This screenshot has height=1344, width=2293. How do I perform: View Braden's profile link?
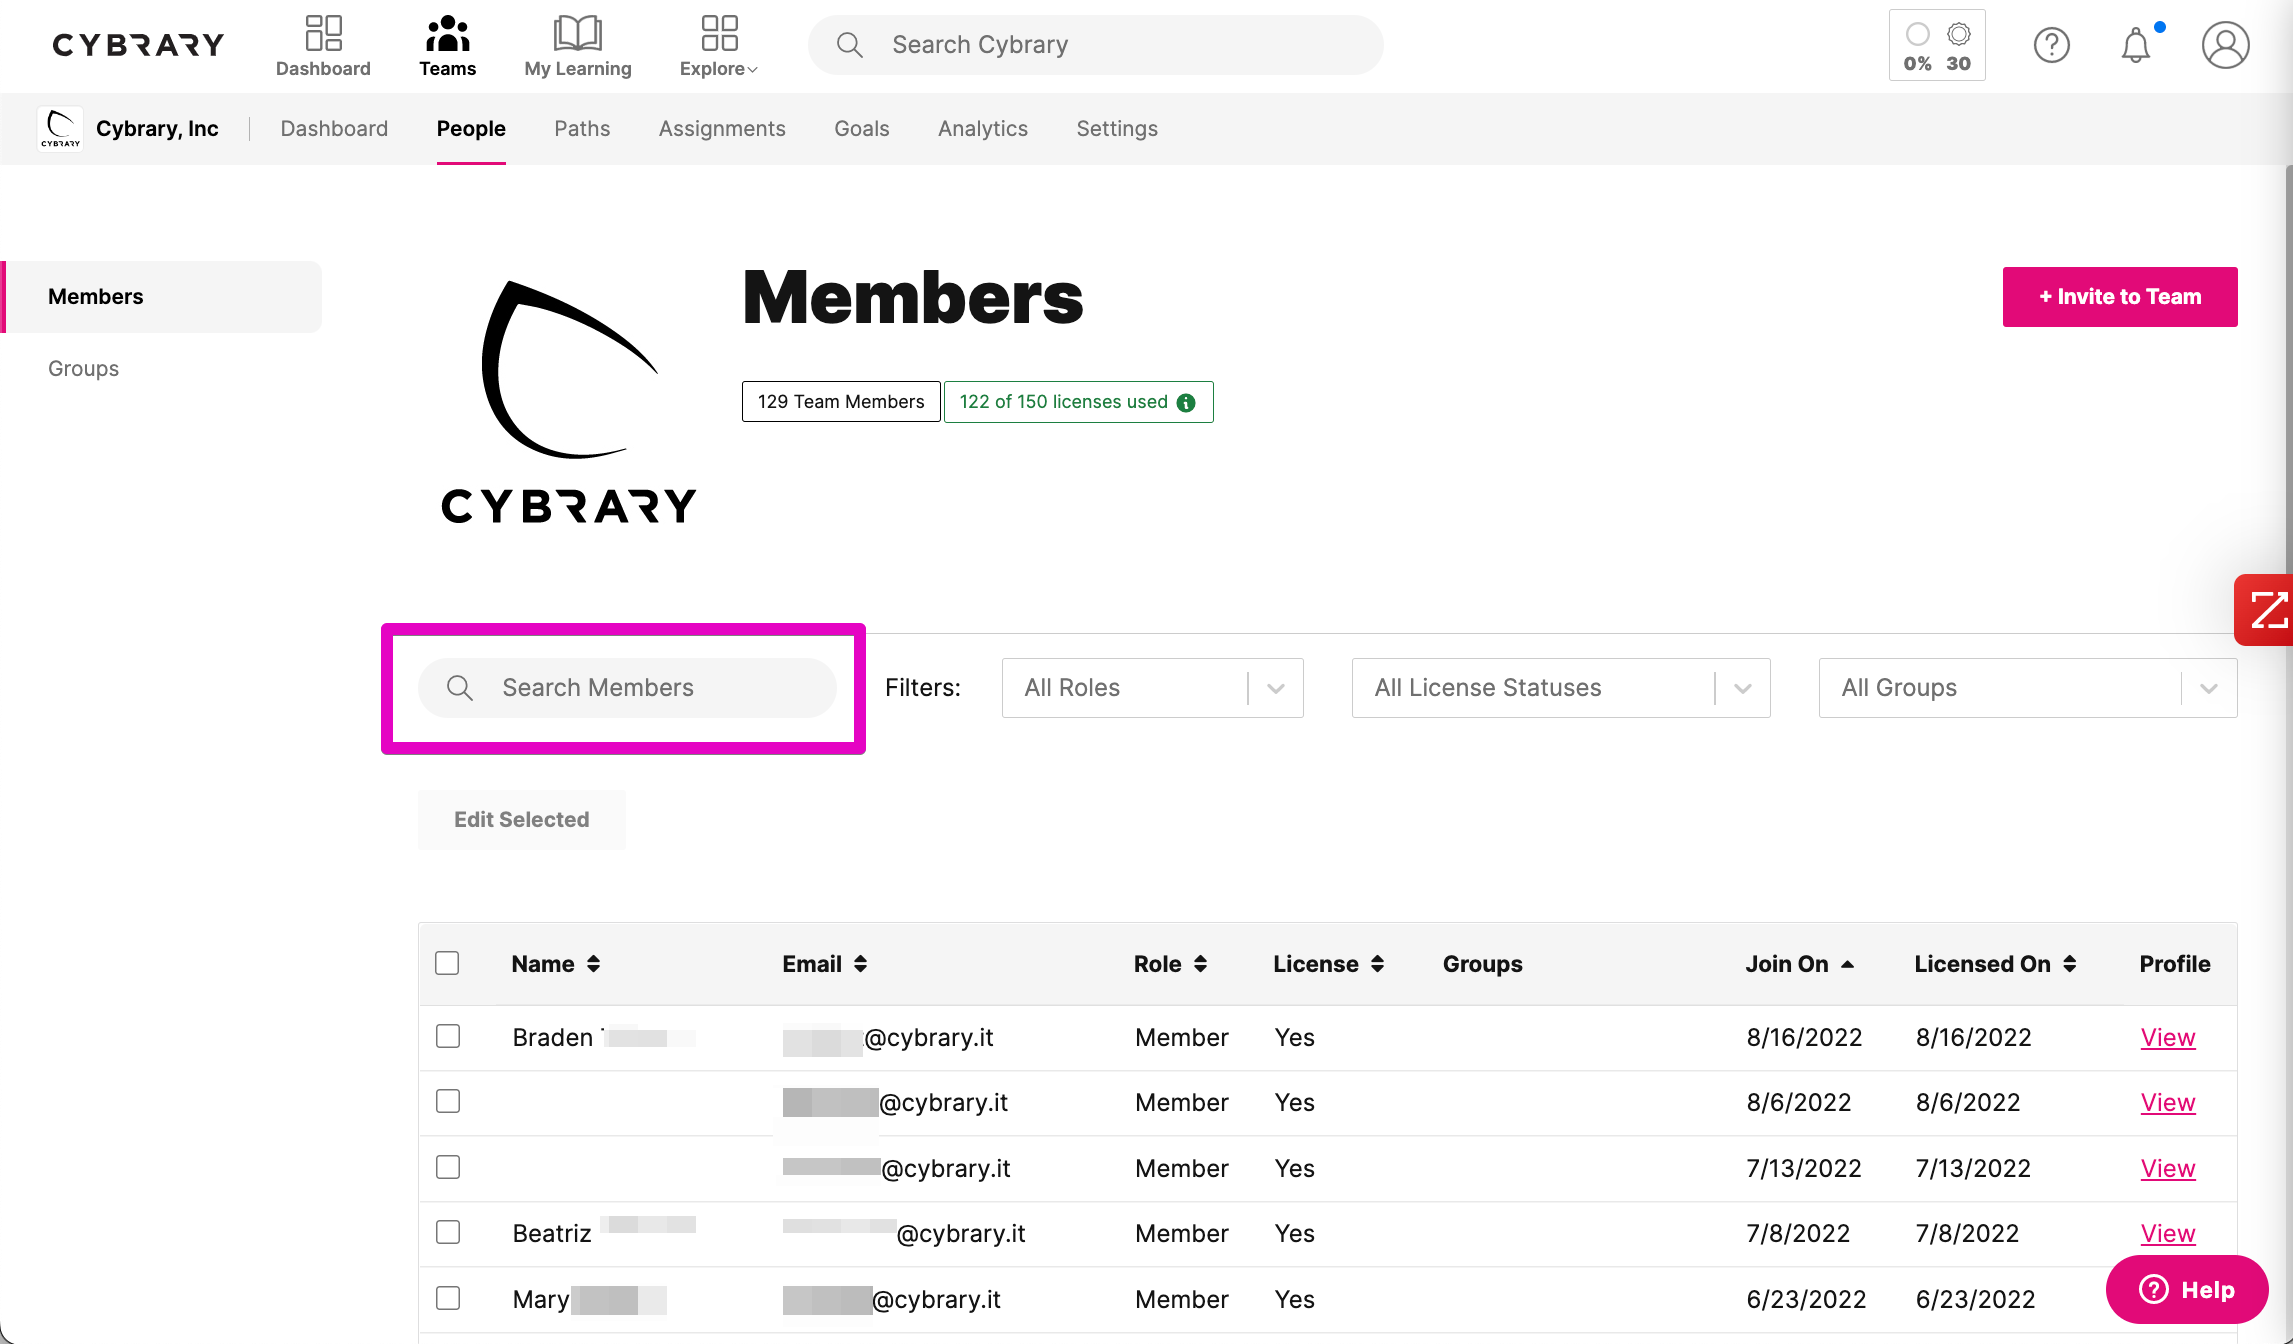[2168, 1038]
